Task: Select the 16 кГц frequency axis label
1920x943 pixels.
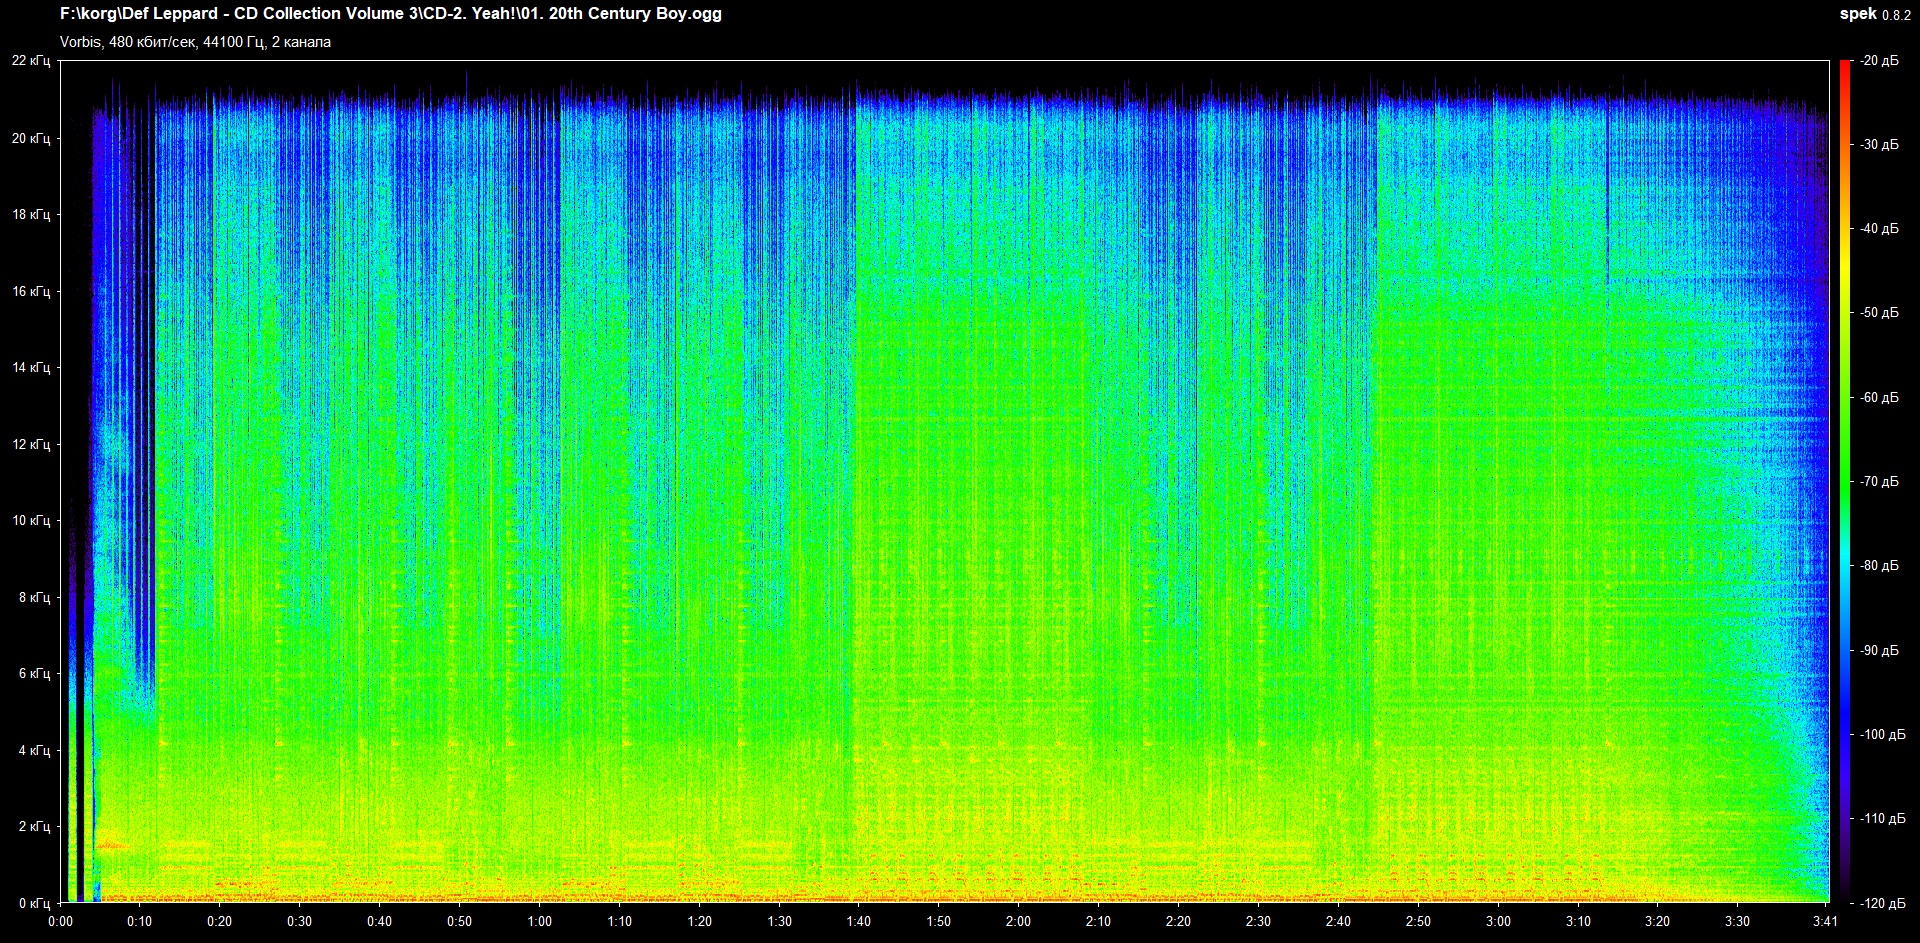Action: click(x=31, y=291)
